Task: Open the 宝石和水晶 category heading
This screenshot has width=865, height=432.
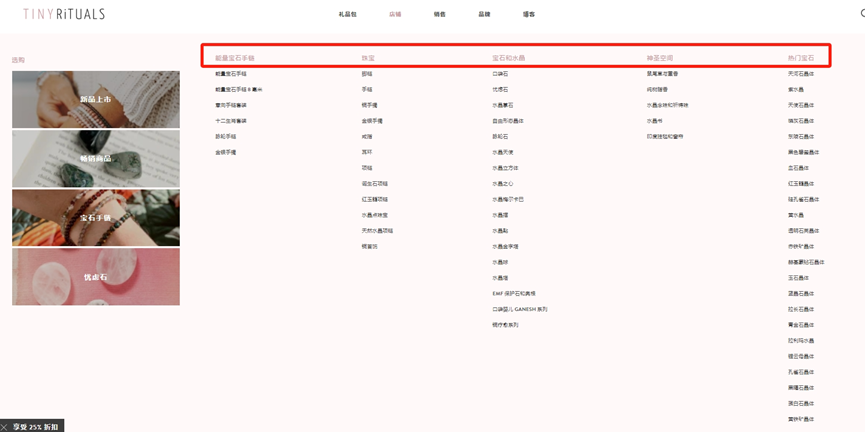Action: [x=508, y=59]
